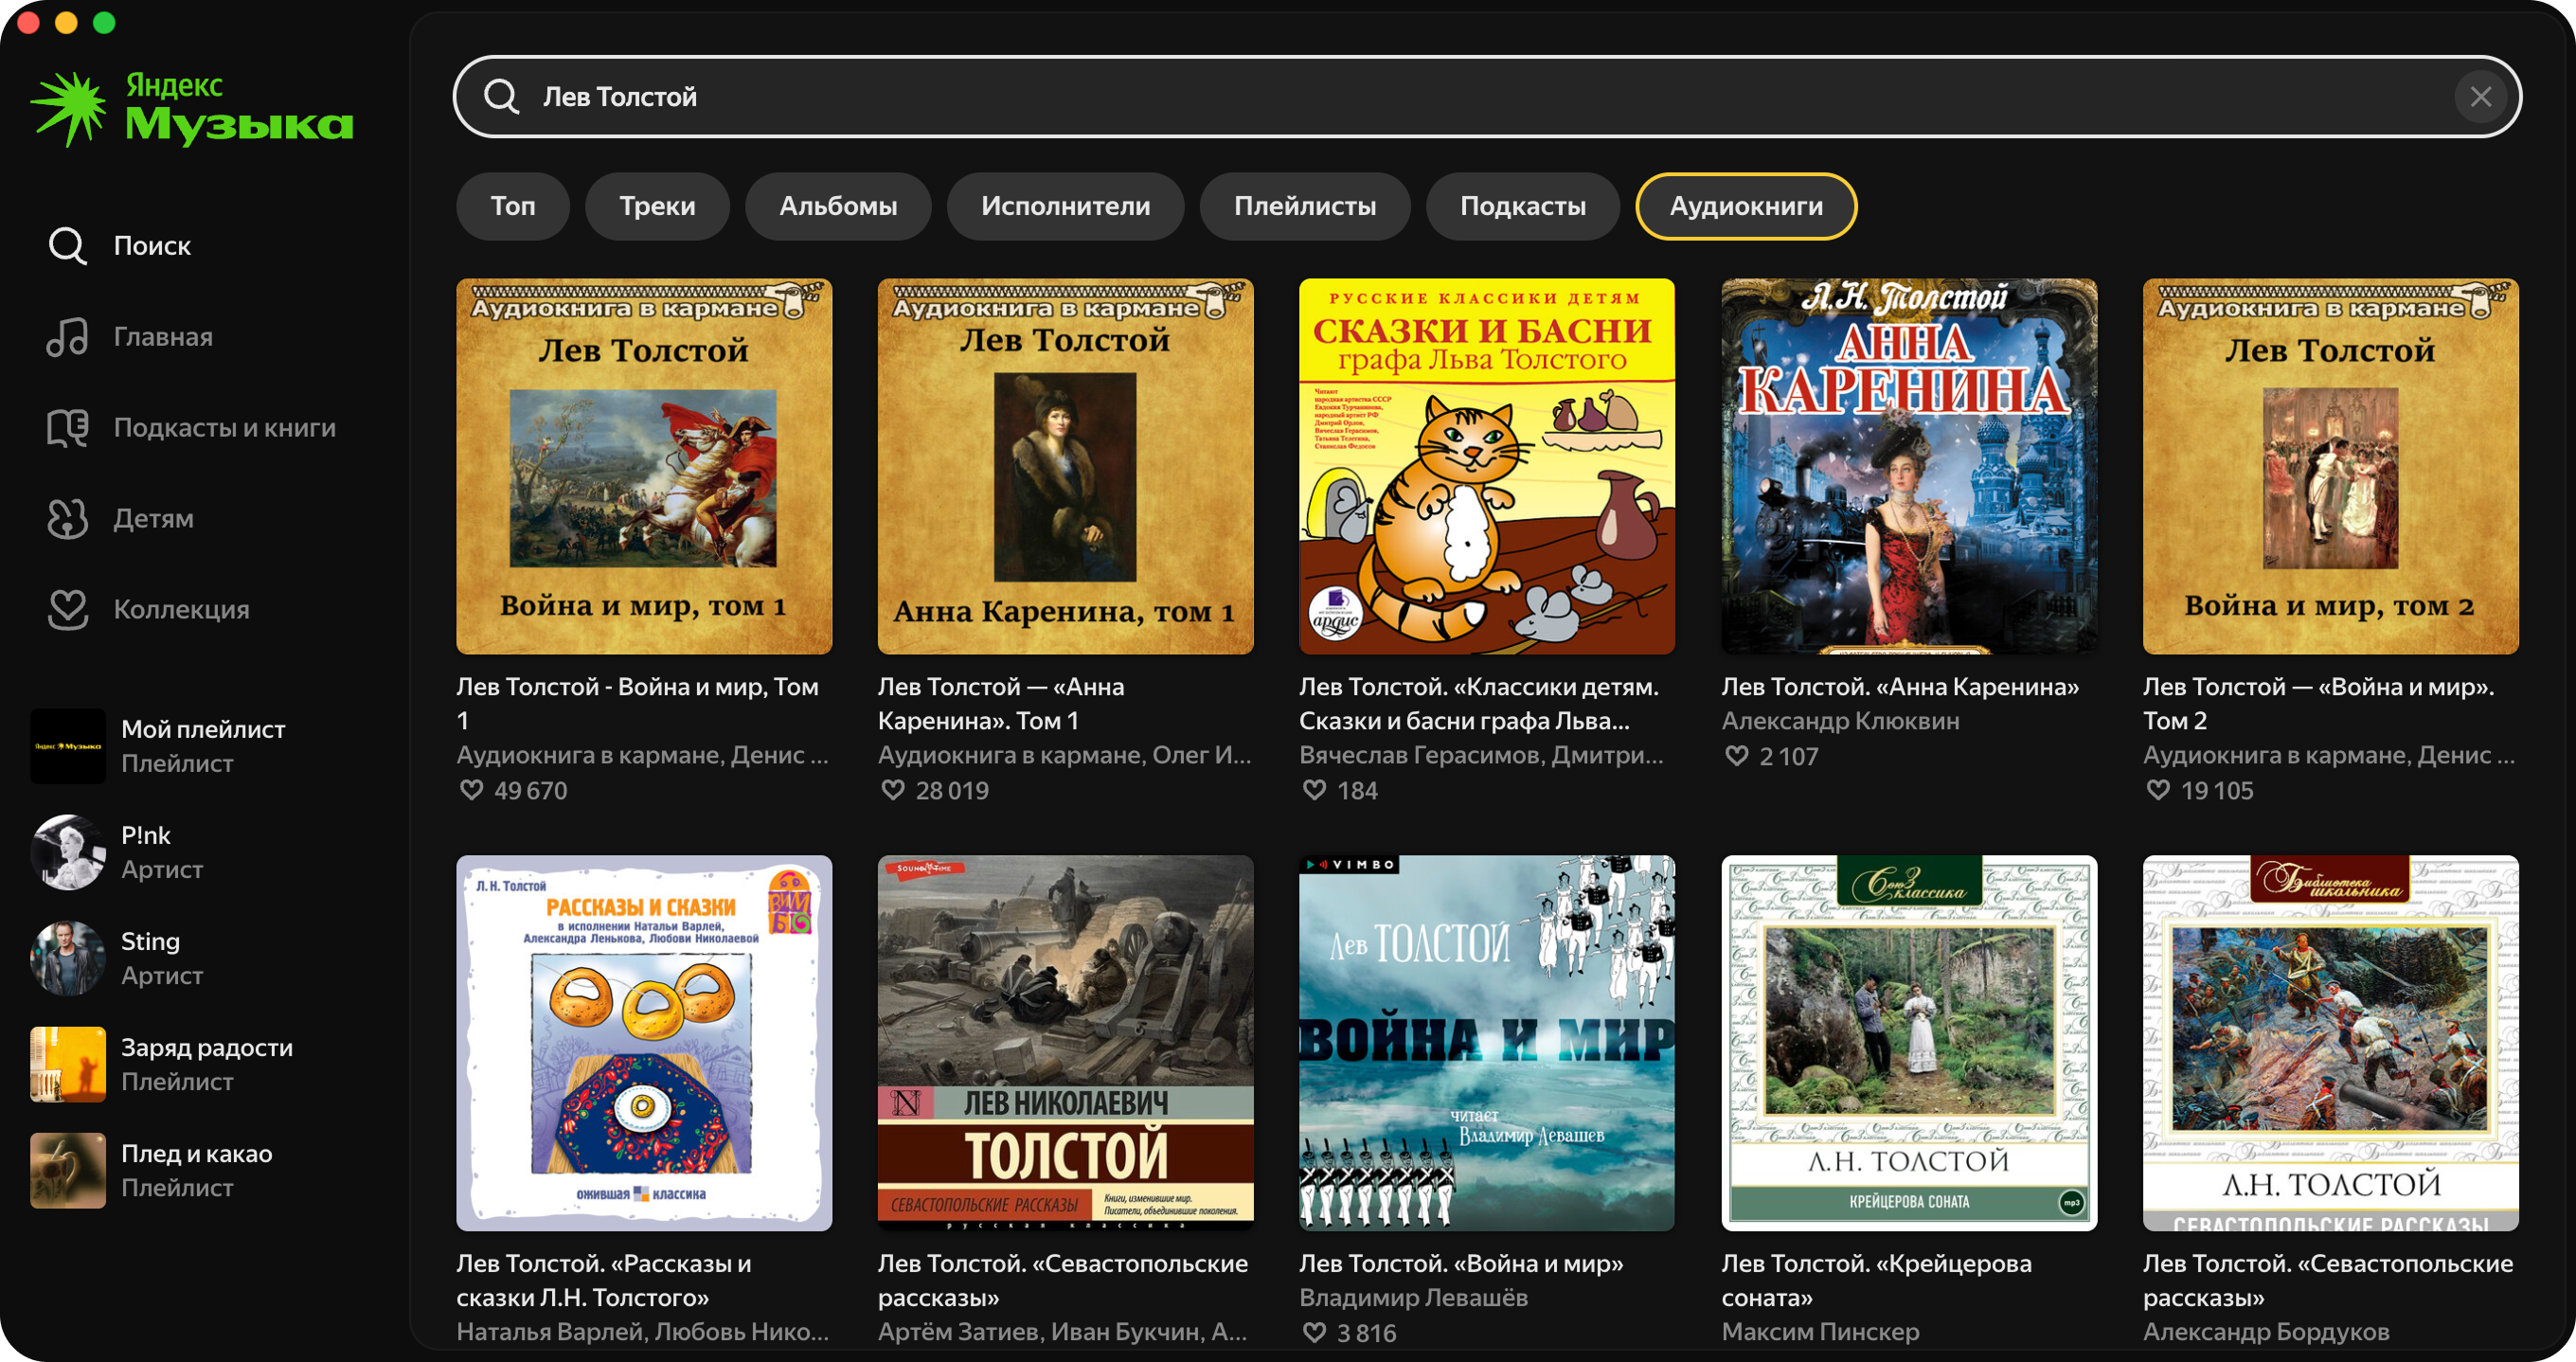
Task: Open the Библиотека школьника Севастопольские рассказы cover
Action: [2330, 1043]
